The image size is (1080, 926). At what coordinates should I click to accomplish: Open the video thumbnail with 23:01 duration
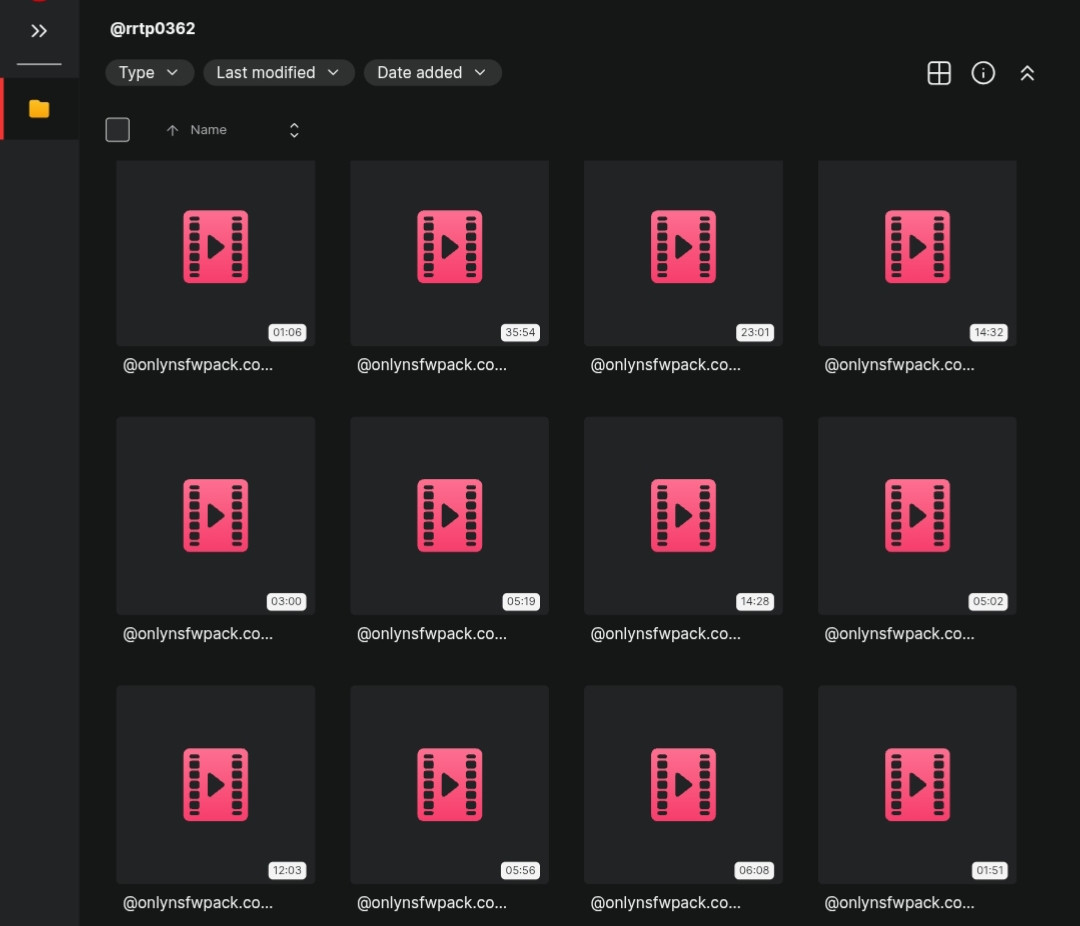683,253
